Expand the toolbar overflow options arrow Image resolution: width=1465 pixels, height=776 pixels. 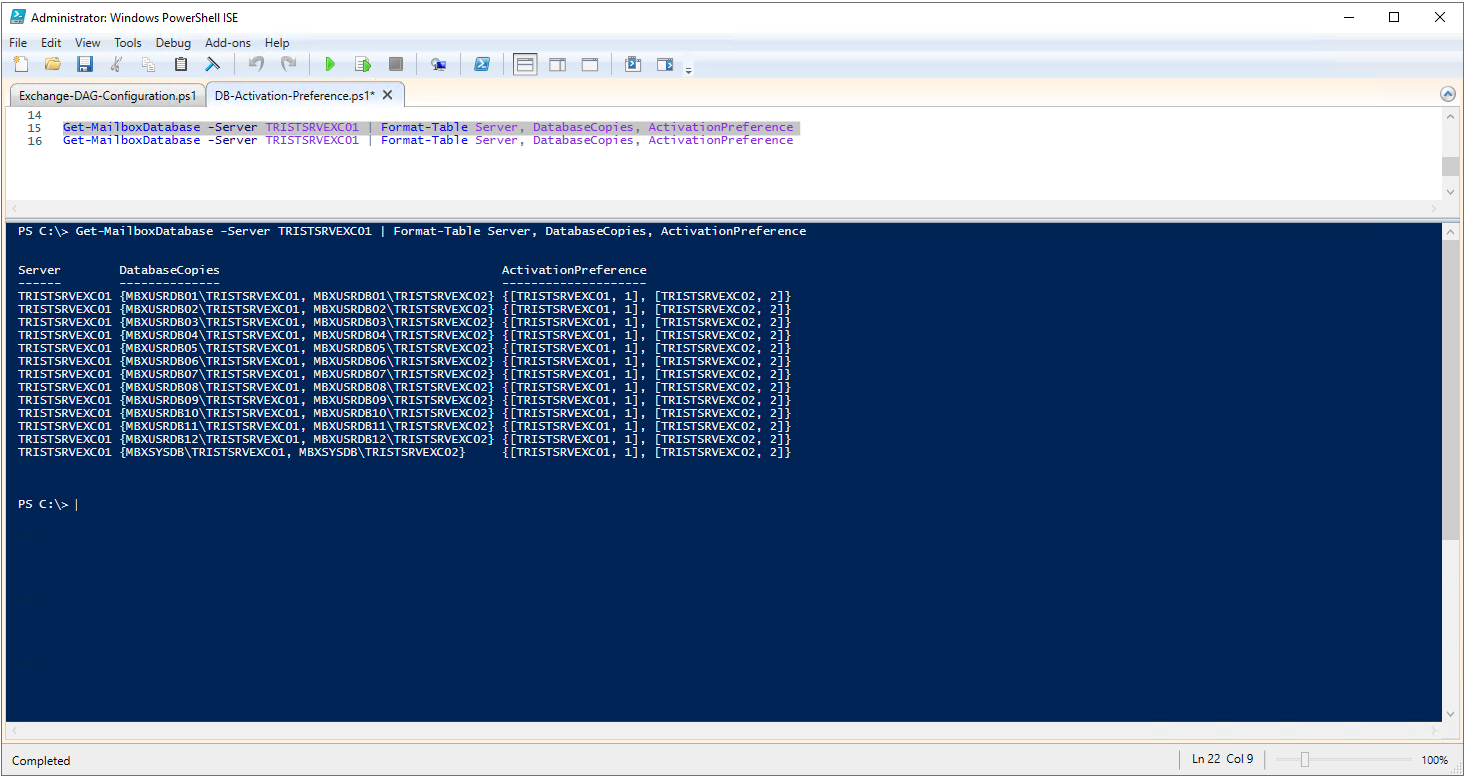[x=688, y=69]
